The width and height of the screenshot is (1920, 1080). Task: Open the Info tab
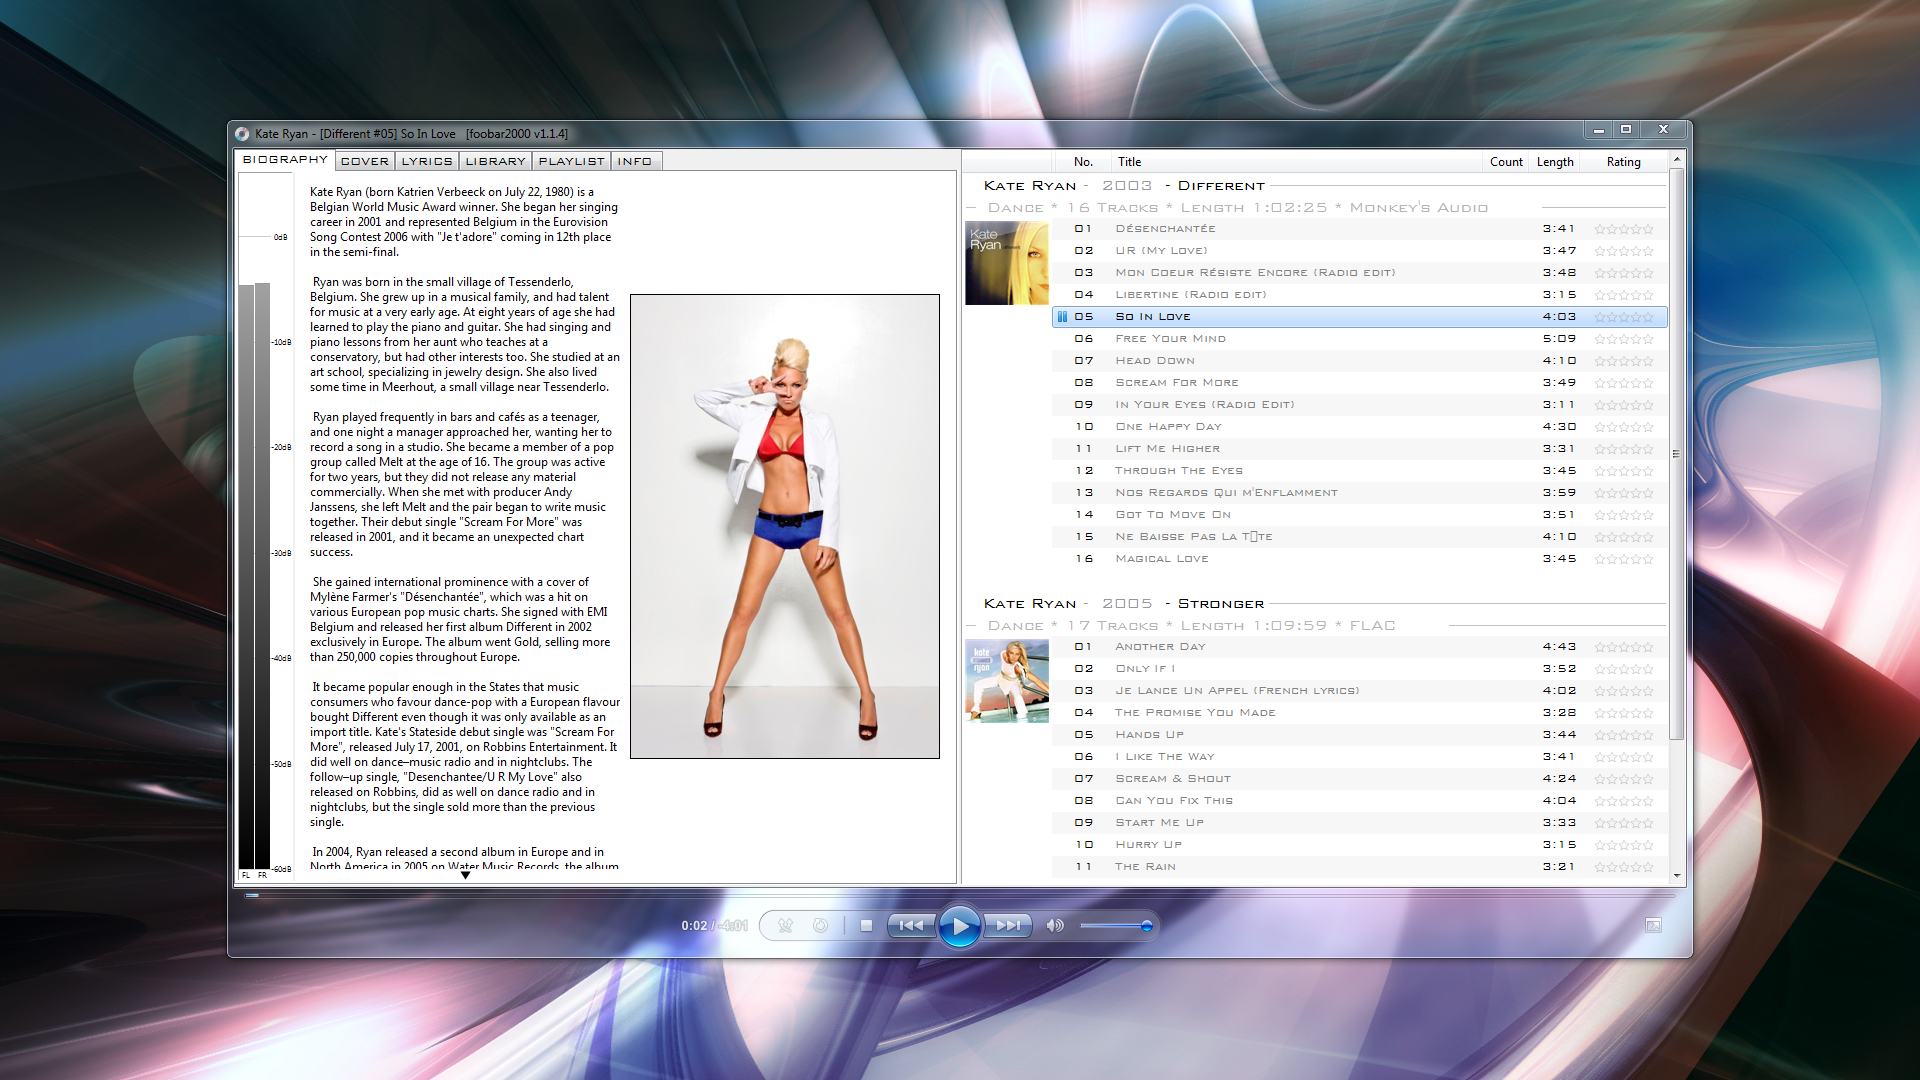click(x=635, y=161)
